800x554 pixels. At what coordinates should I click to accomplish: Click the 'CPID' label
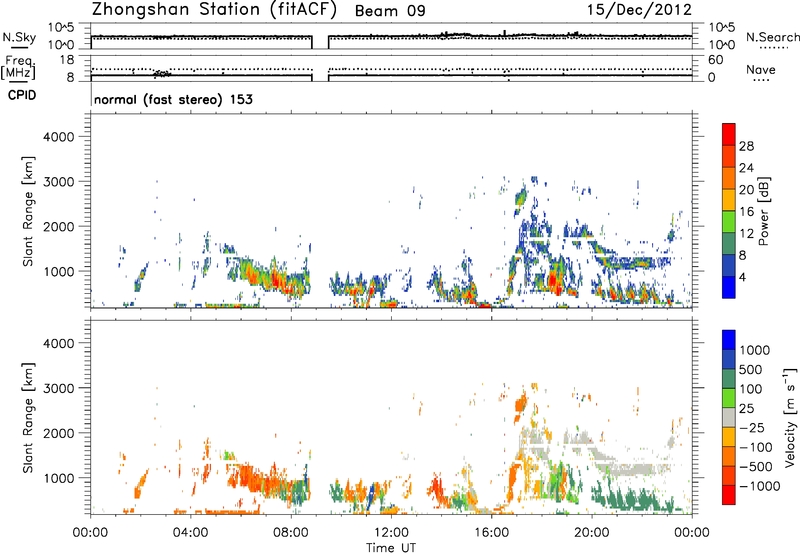point(22,95)
